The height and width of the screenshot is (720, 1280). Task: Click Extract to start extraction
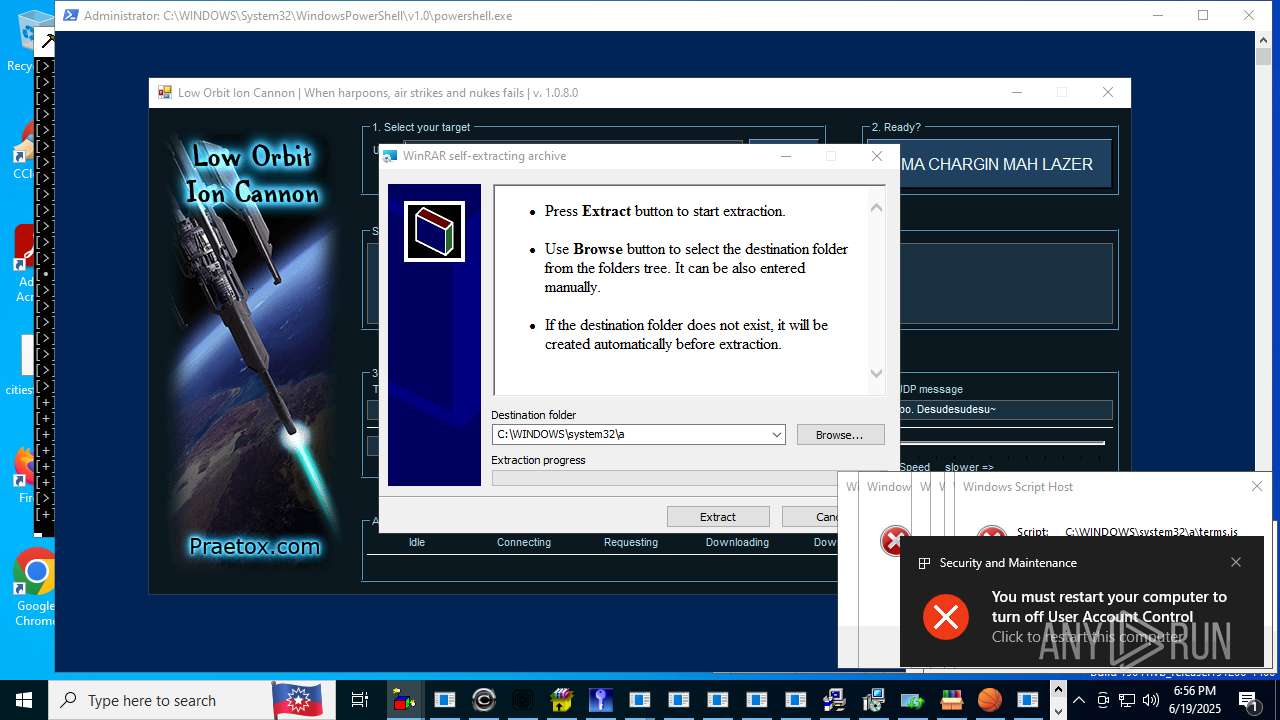point(718,517)
